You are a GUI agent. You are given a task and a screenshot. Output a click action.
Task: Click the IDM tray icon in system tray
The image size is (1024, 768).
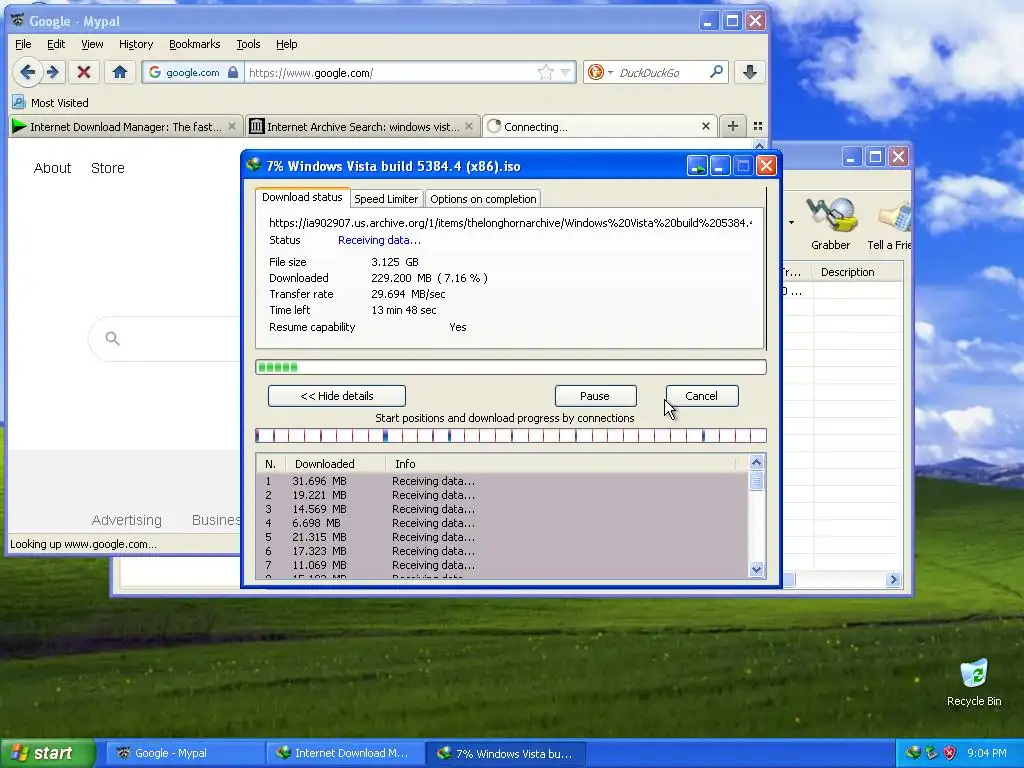pos(913,753)
